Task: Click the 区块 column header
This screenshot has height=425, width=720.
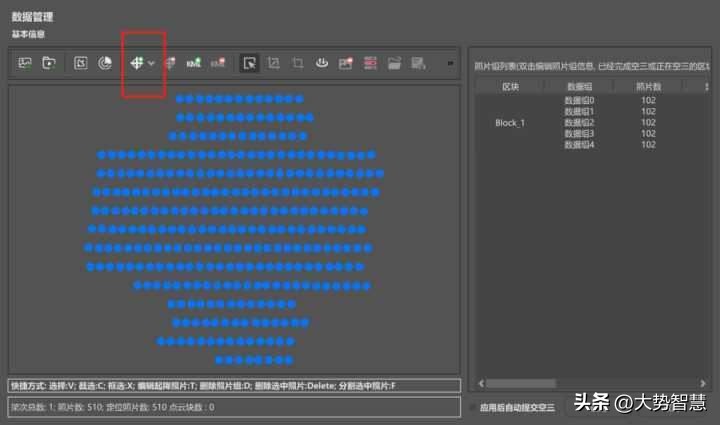Action: (x=510, y=87)
